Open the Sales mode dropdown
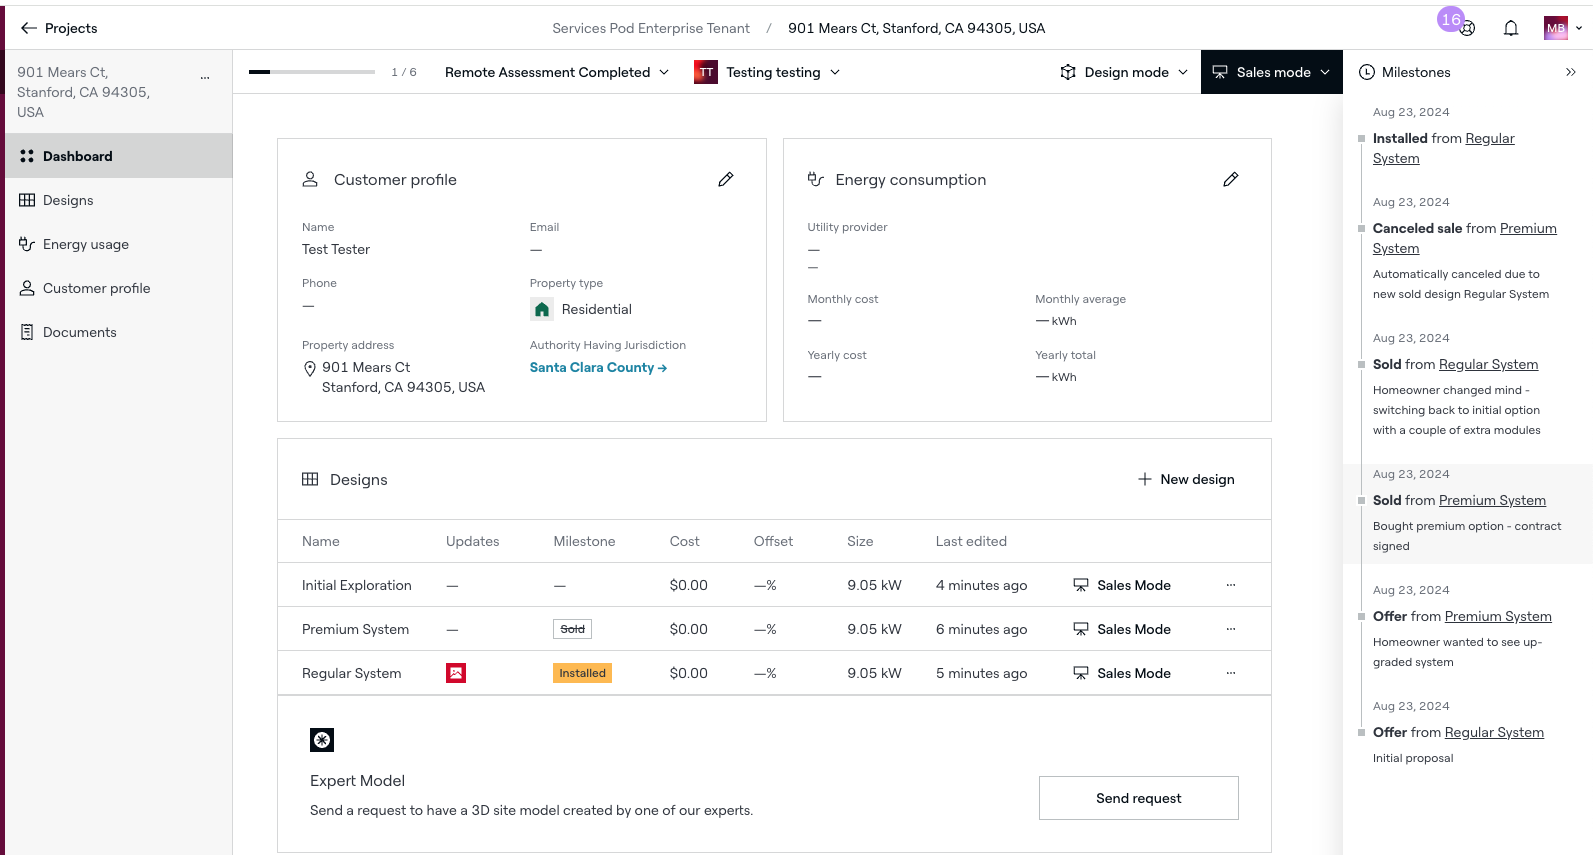1593x855 pixels. click(1272, 72)
